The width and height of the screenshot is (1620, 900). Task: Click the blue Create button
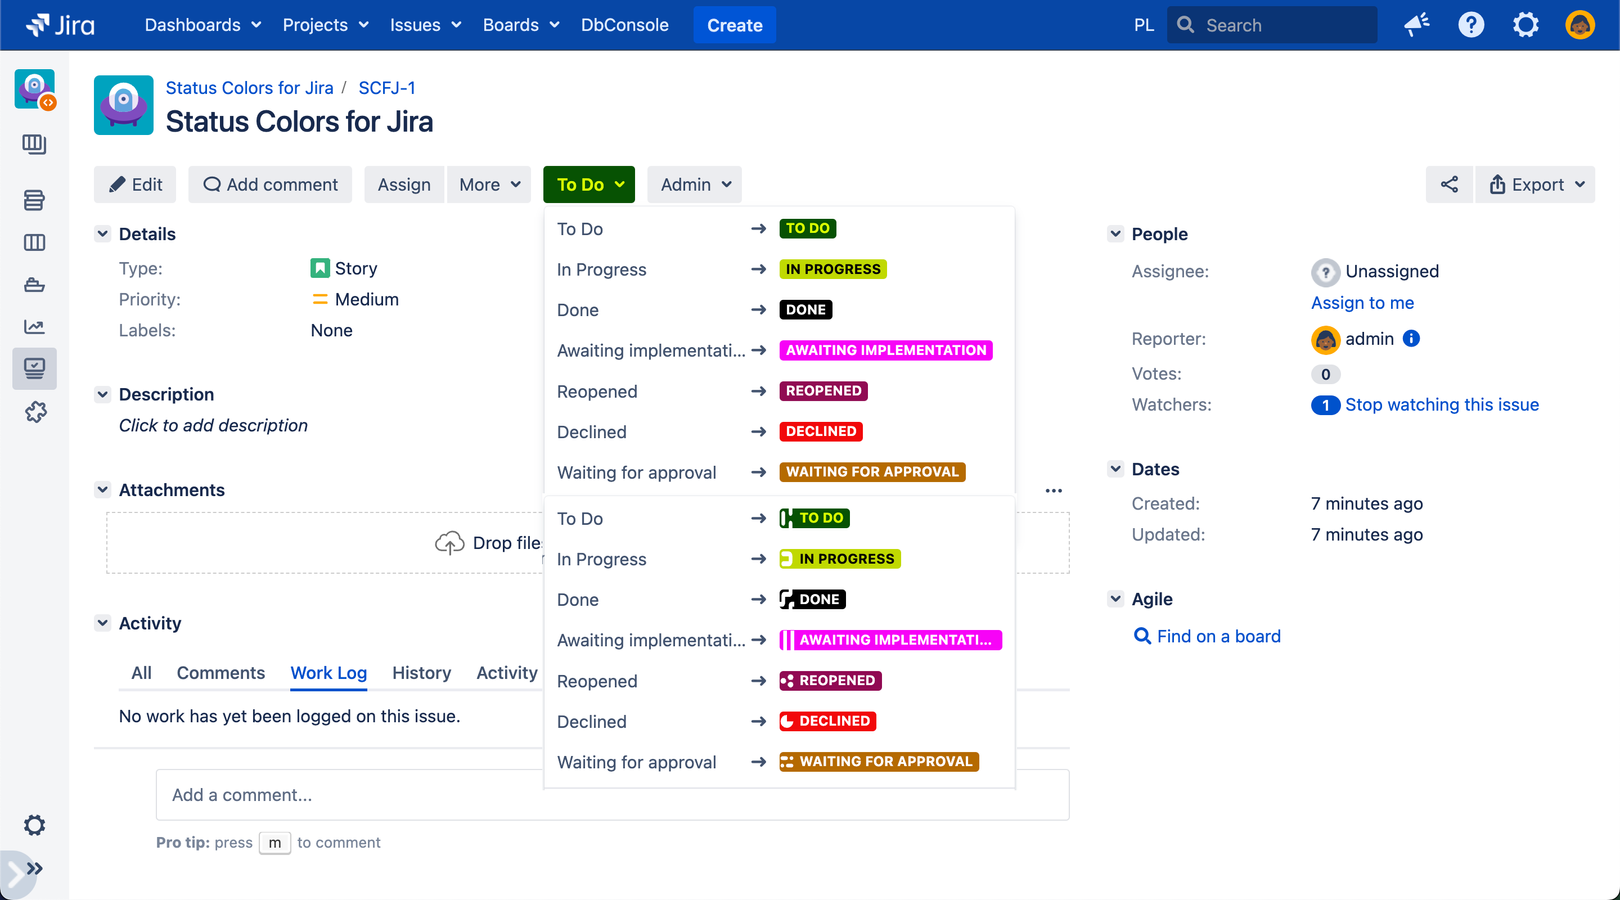coord(735,25)
